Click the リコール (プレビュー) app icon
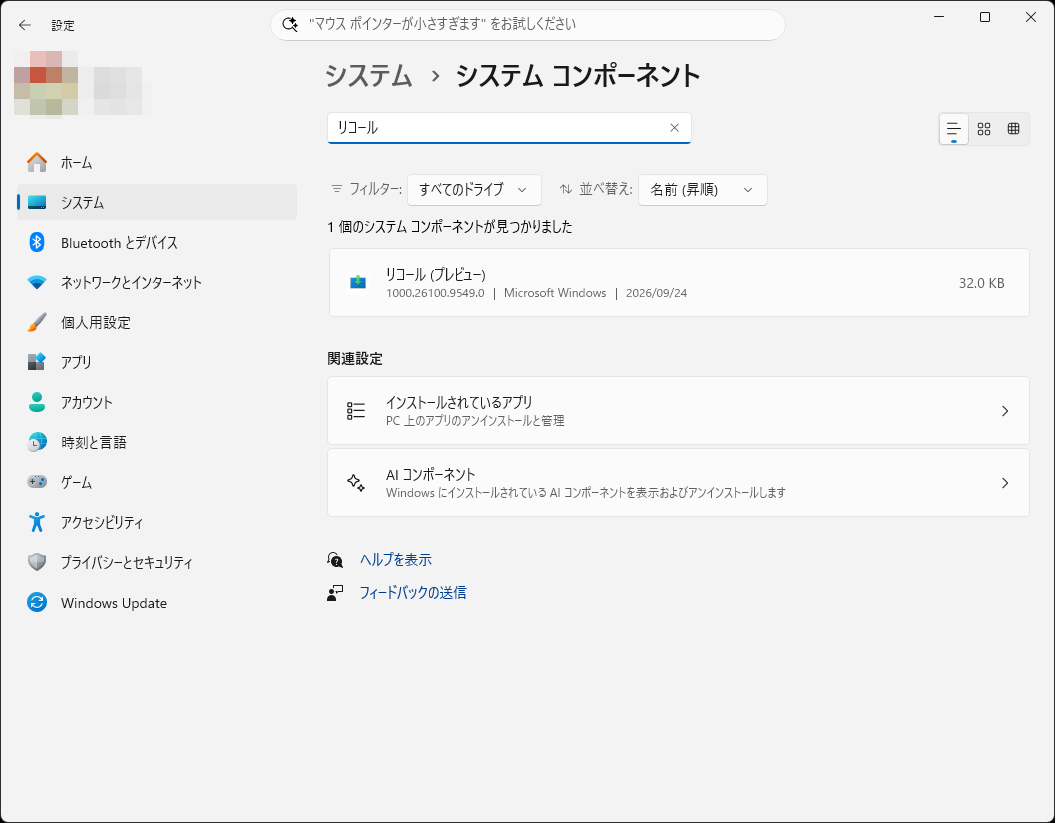 pyautogui.click(x=358, y=282)
